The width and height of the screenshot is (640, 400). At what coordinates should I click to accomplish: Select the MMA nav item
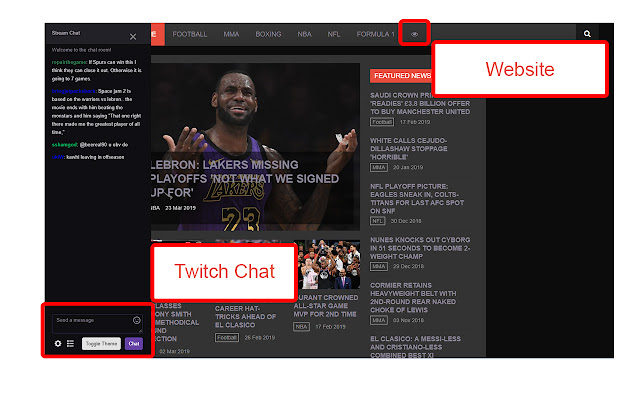[x=231, y=34]
